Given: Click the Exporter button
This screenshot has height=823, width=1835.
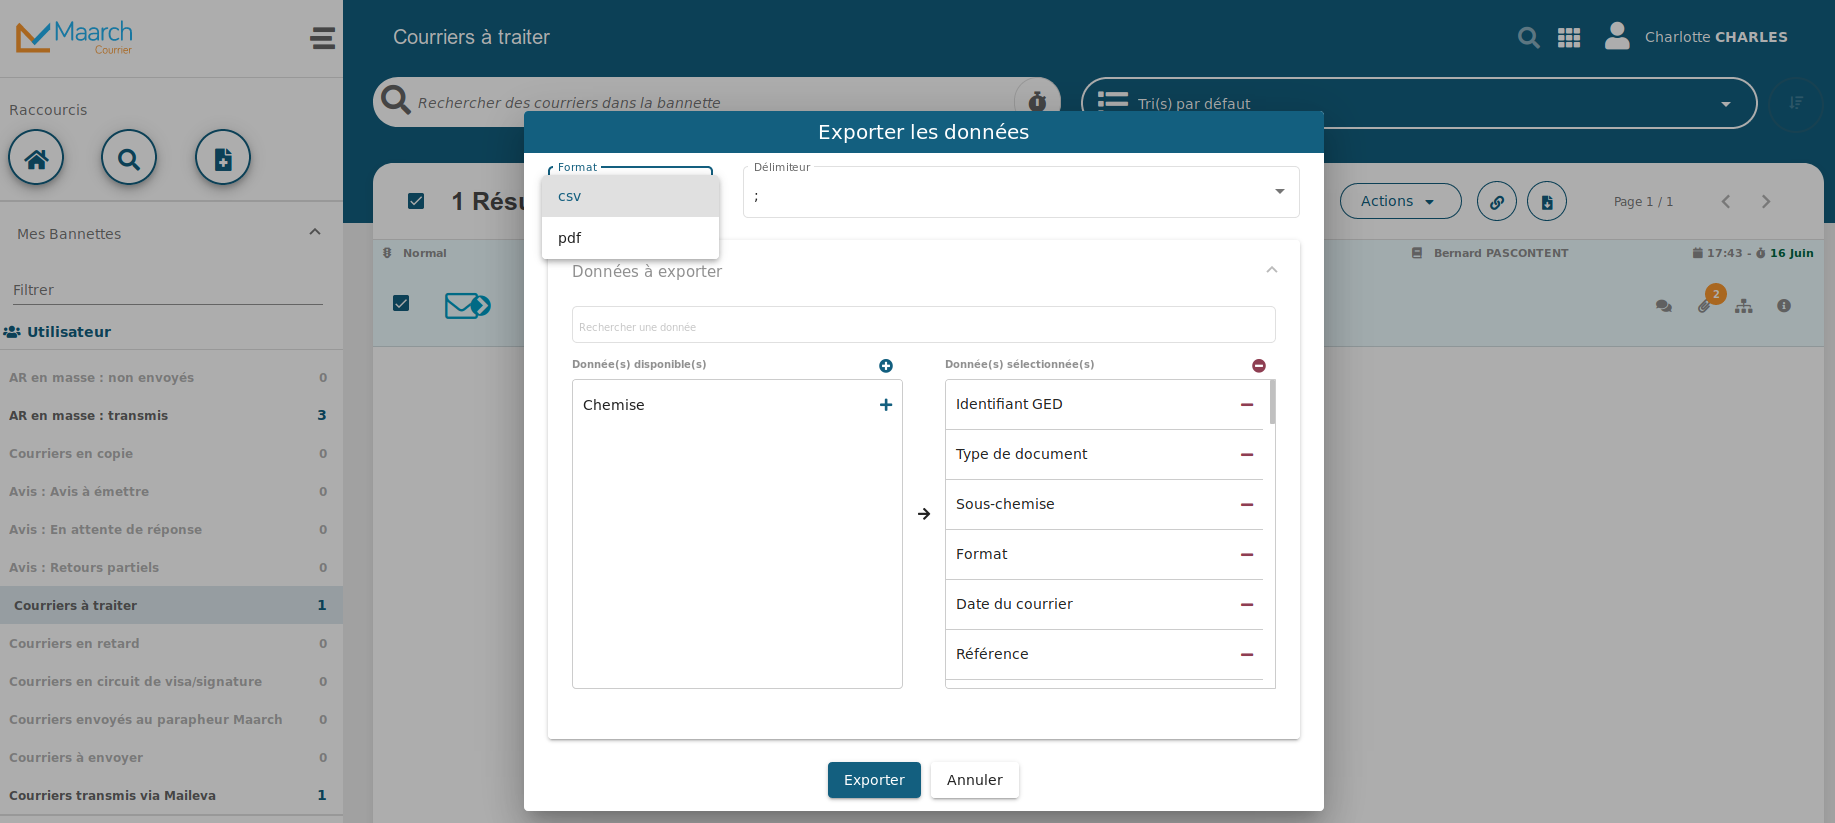Looking at the screenshot, I should [x=874, y=780].
